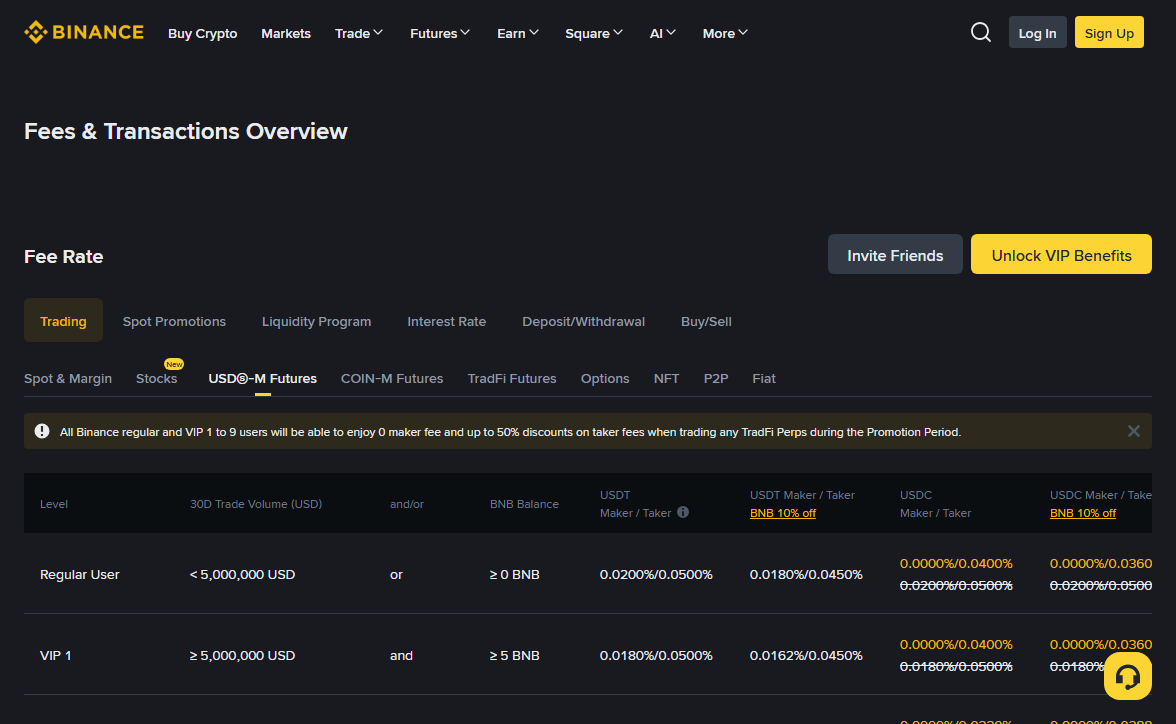Screen dimensions: 1176x724
Task: Click the Binance logo
Action: [84, 32]
